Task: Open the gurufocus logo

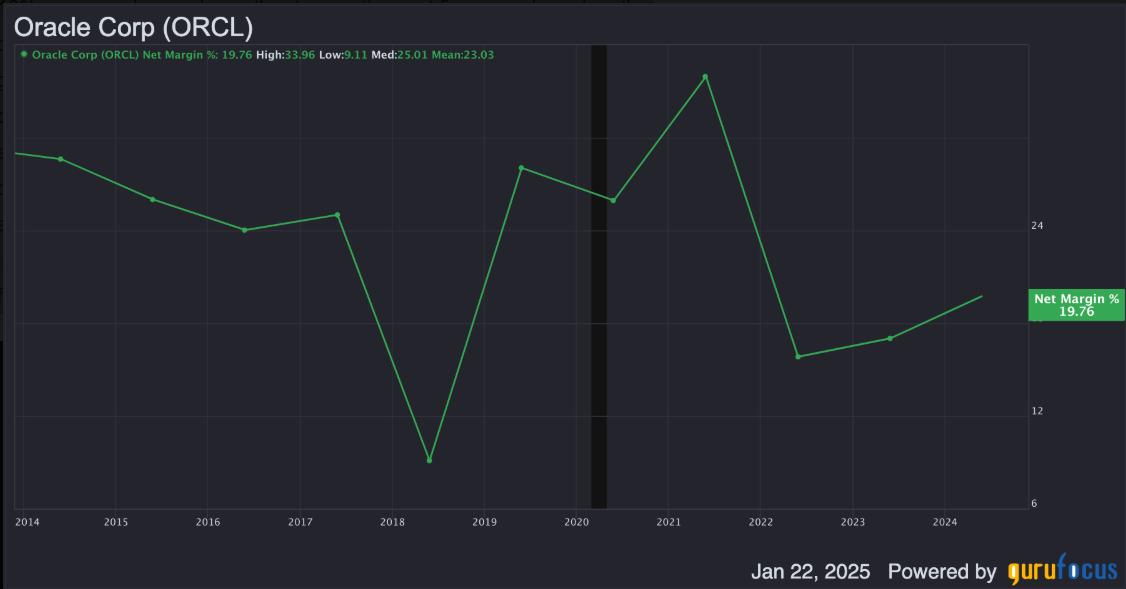Action: tap(1063, 570)
